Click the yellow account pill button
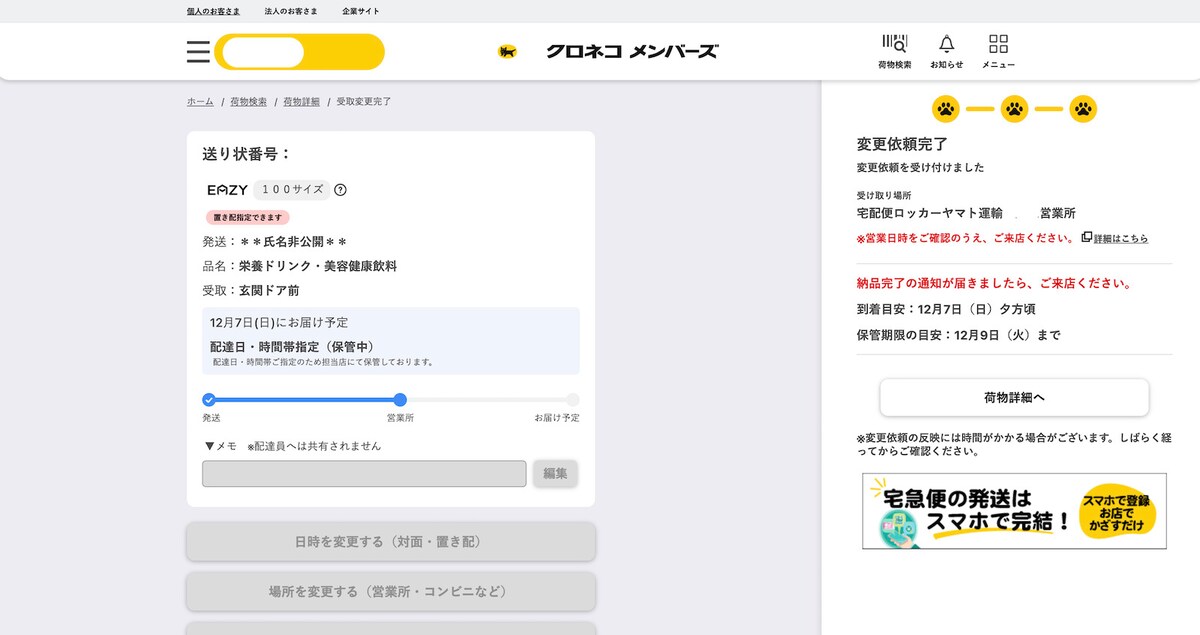 point(299,52)
